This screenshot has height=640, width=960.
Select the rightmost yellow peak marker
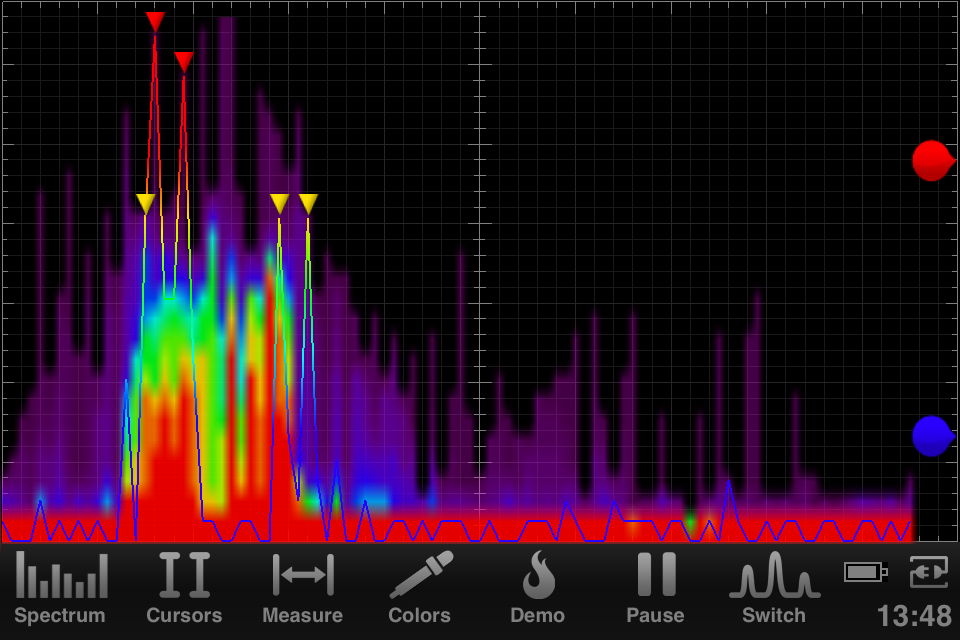[x=308, y=203]
